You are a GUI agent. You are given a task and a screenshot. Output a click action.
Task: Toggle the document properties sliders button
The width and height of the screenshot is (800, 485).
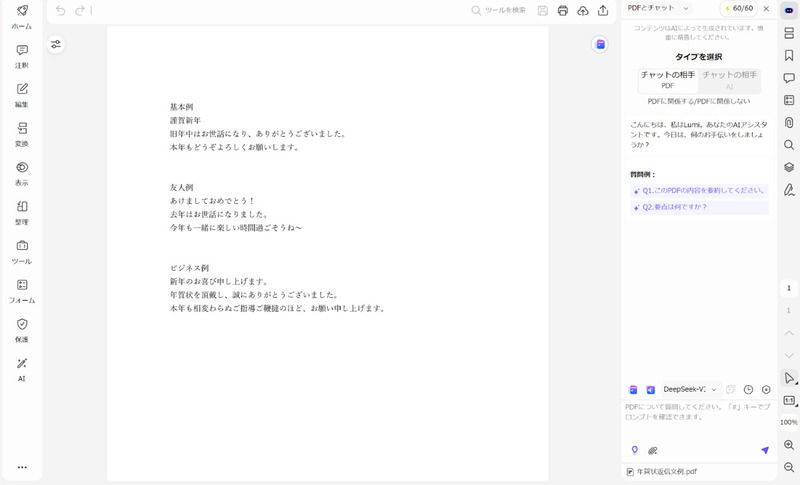coord(56,44)
